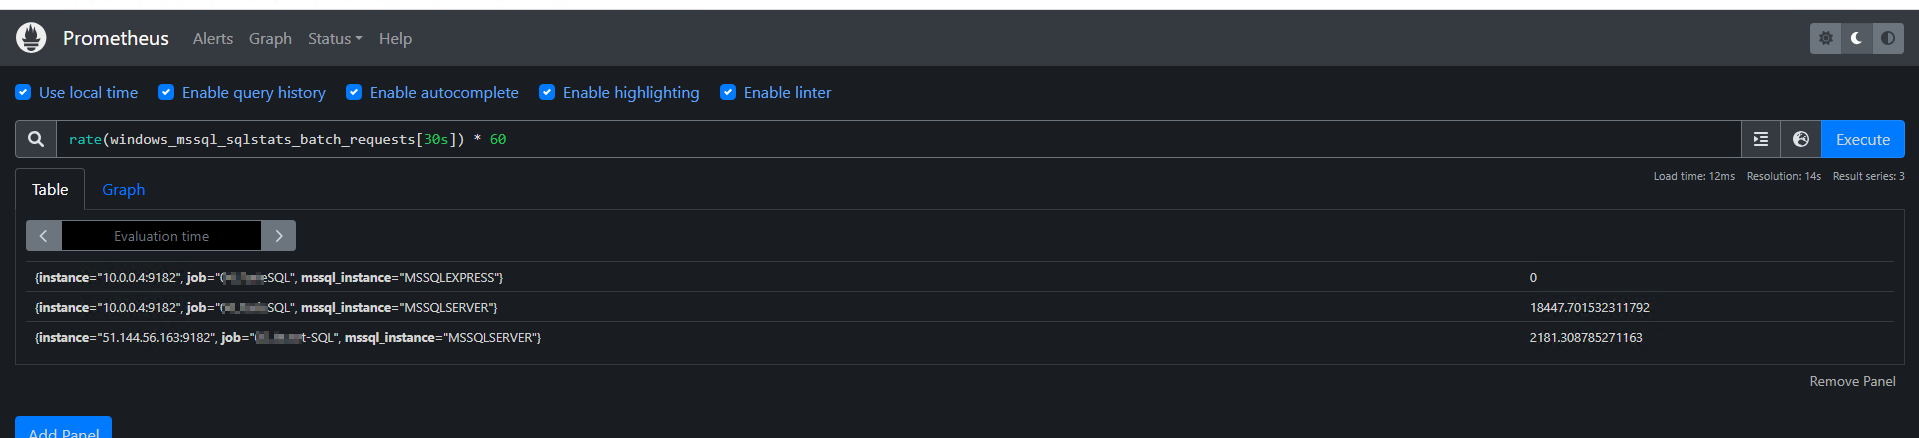Click the format expression icon
The image size is (1919, 438).
tap(1761, 139)
